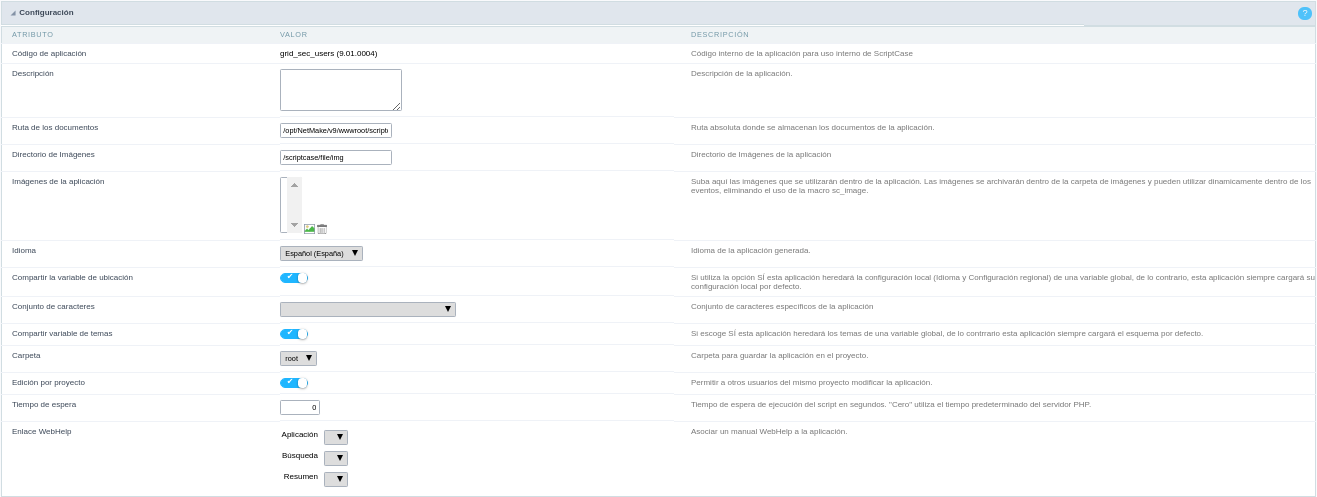
Task: Click the Conjunto de caracteres label
Action: point(53,307)
